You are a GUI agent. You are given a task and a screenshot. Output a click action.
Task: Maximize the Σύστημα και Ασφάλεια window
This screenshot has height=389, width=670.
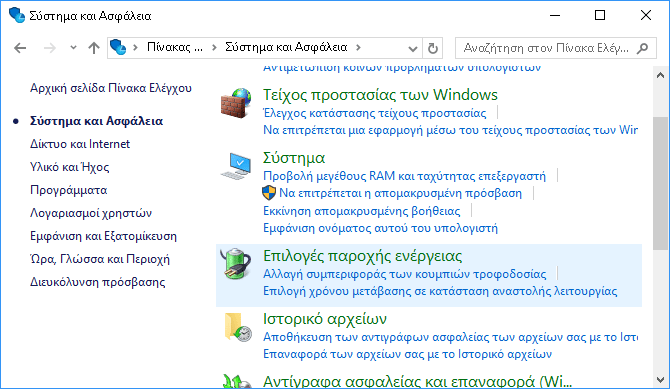pos(600,15)
